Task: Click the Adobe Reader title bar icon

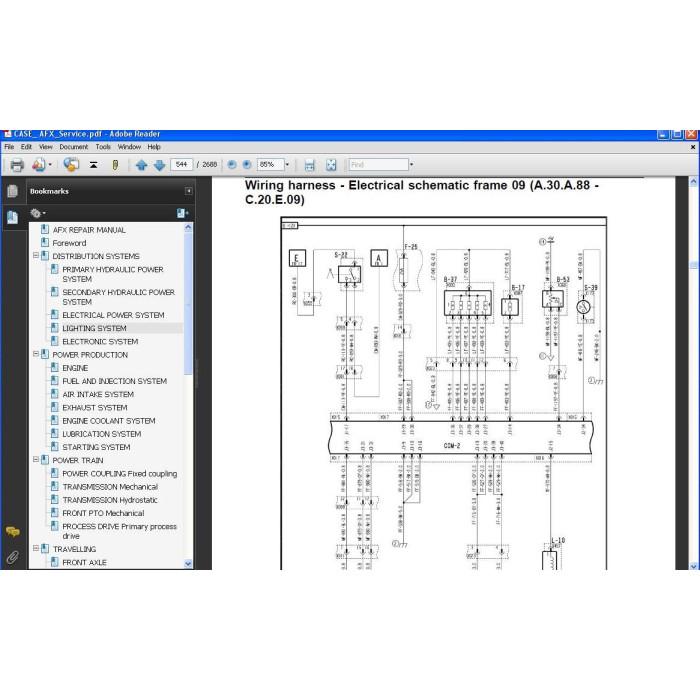Action: pos(8,134)
